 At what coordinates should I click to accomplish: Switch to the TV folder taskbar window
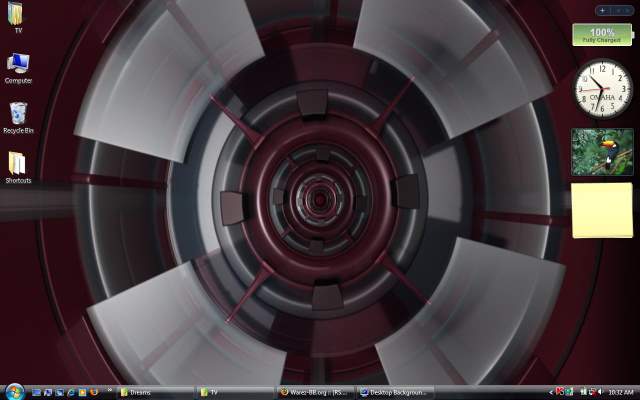234,393
